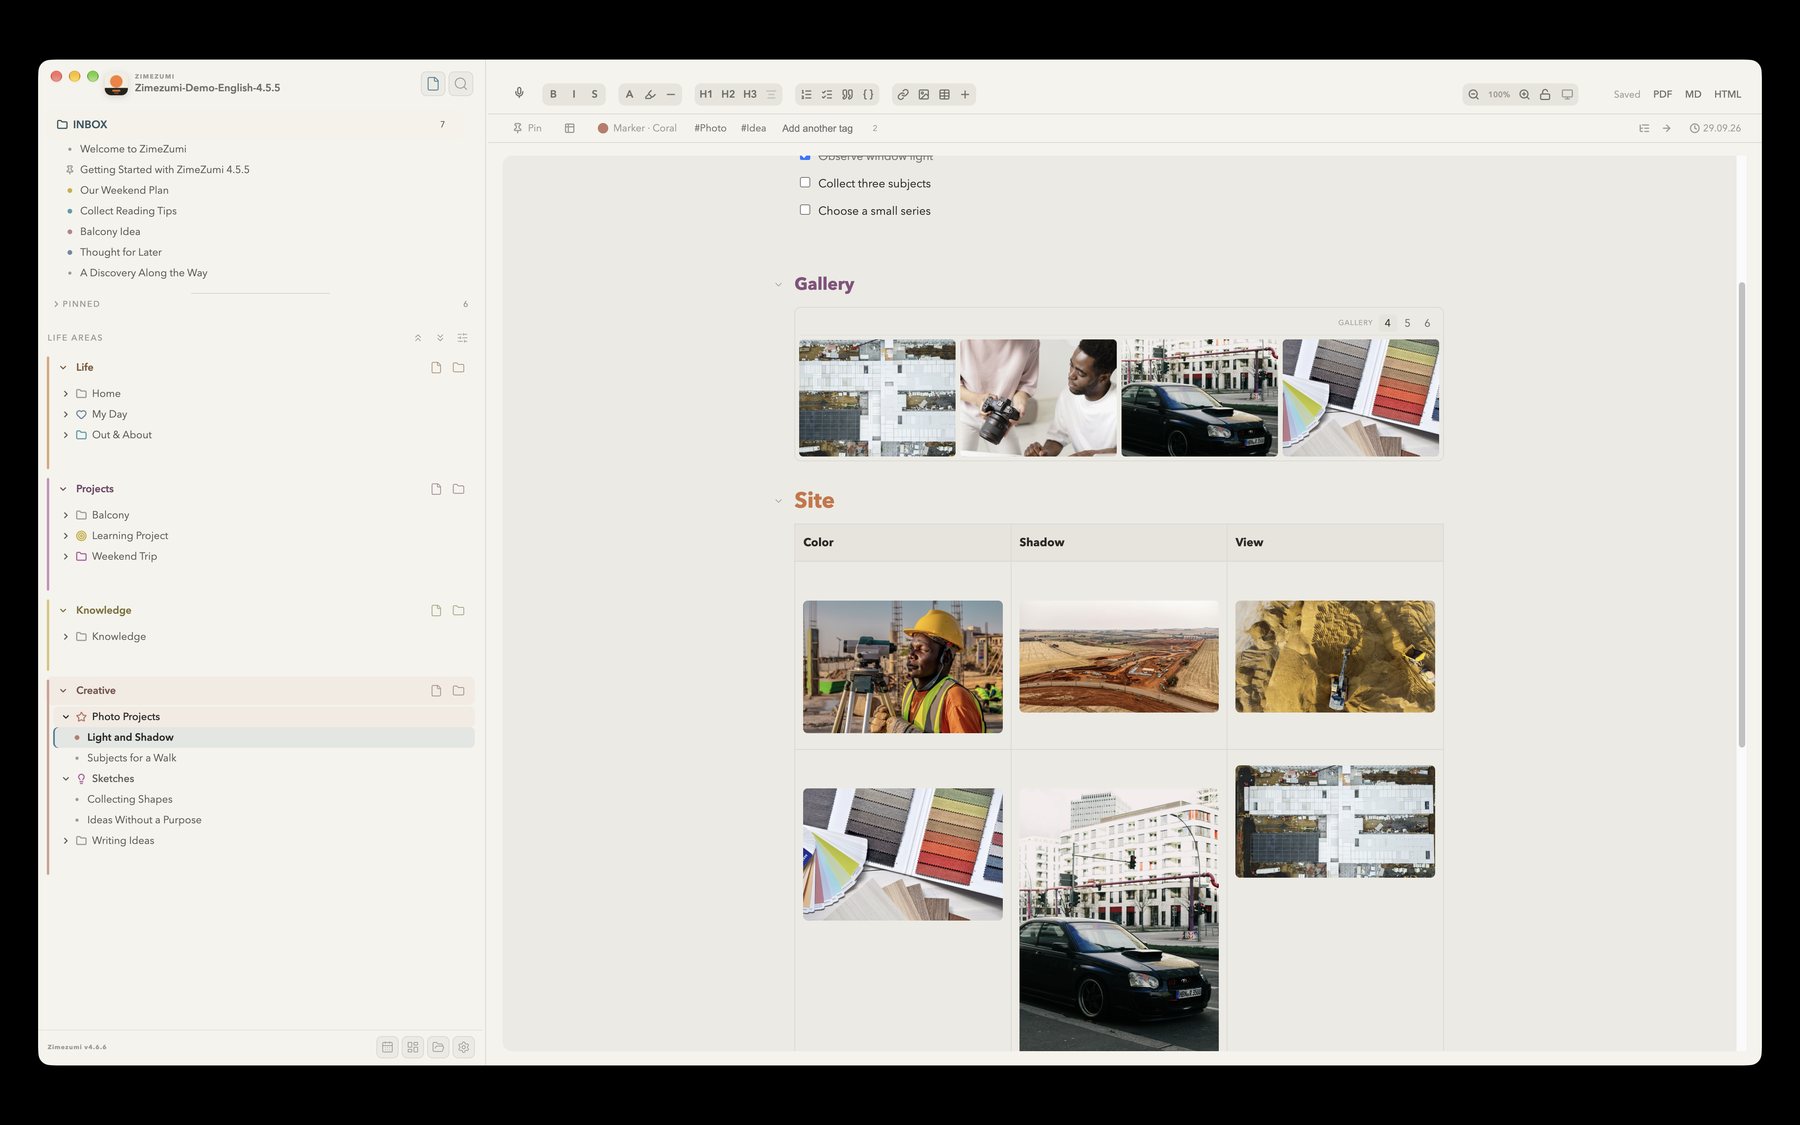Open the calendar icon in the sidebar footer
This screenshot has width=1800, height=1125.
pos(387,1047)
